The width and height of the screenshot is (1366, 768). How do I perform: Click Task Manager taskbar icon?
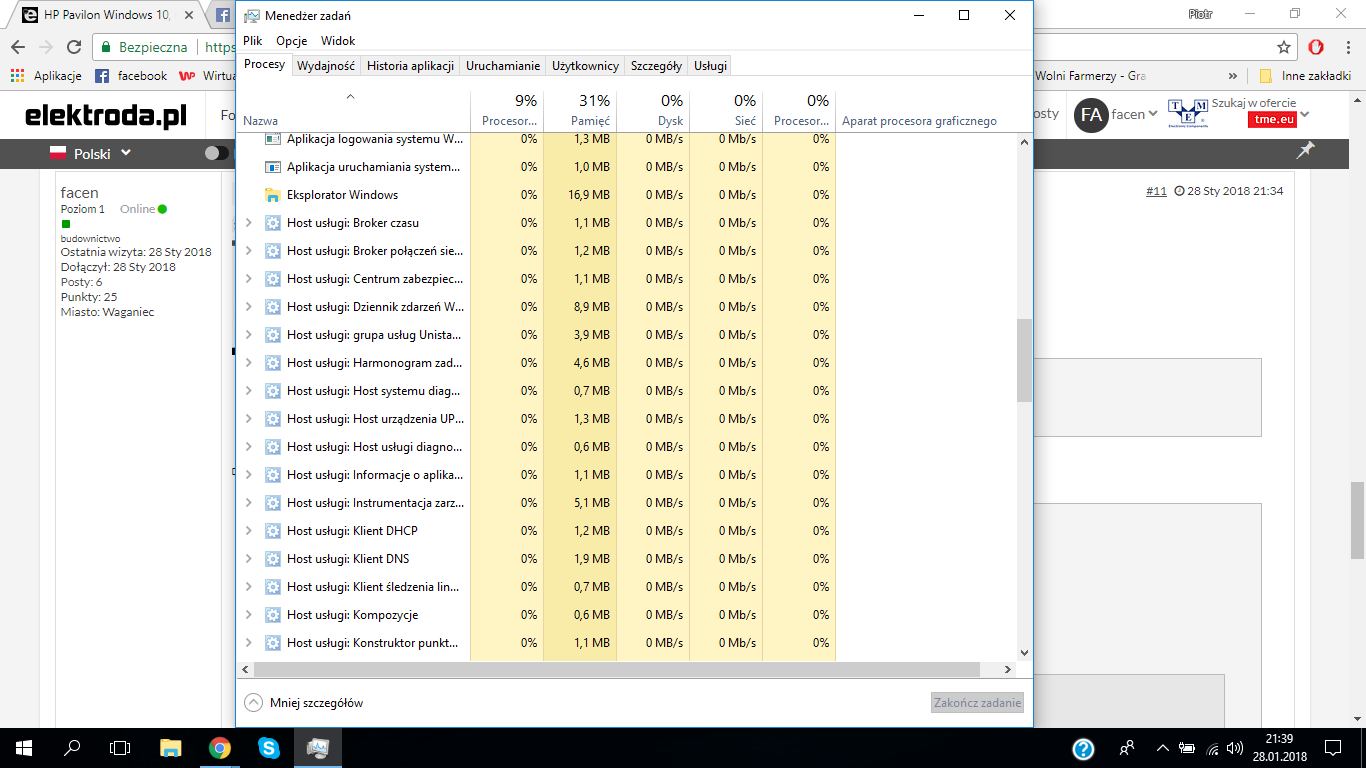[x=317, y=747]
